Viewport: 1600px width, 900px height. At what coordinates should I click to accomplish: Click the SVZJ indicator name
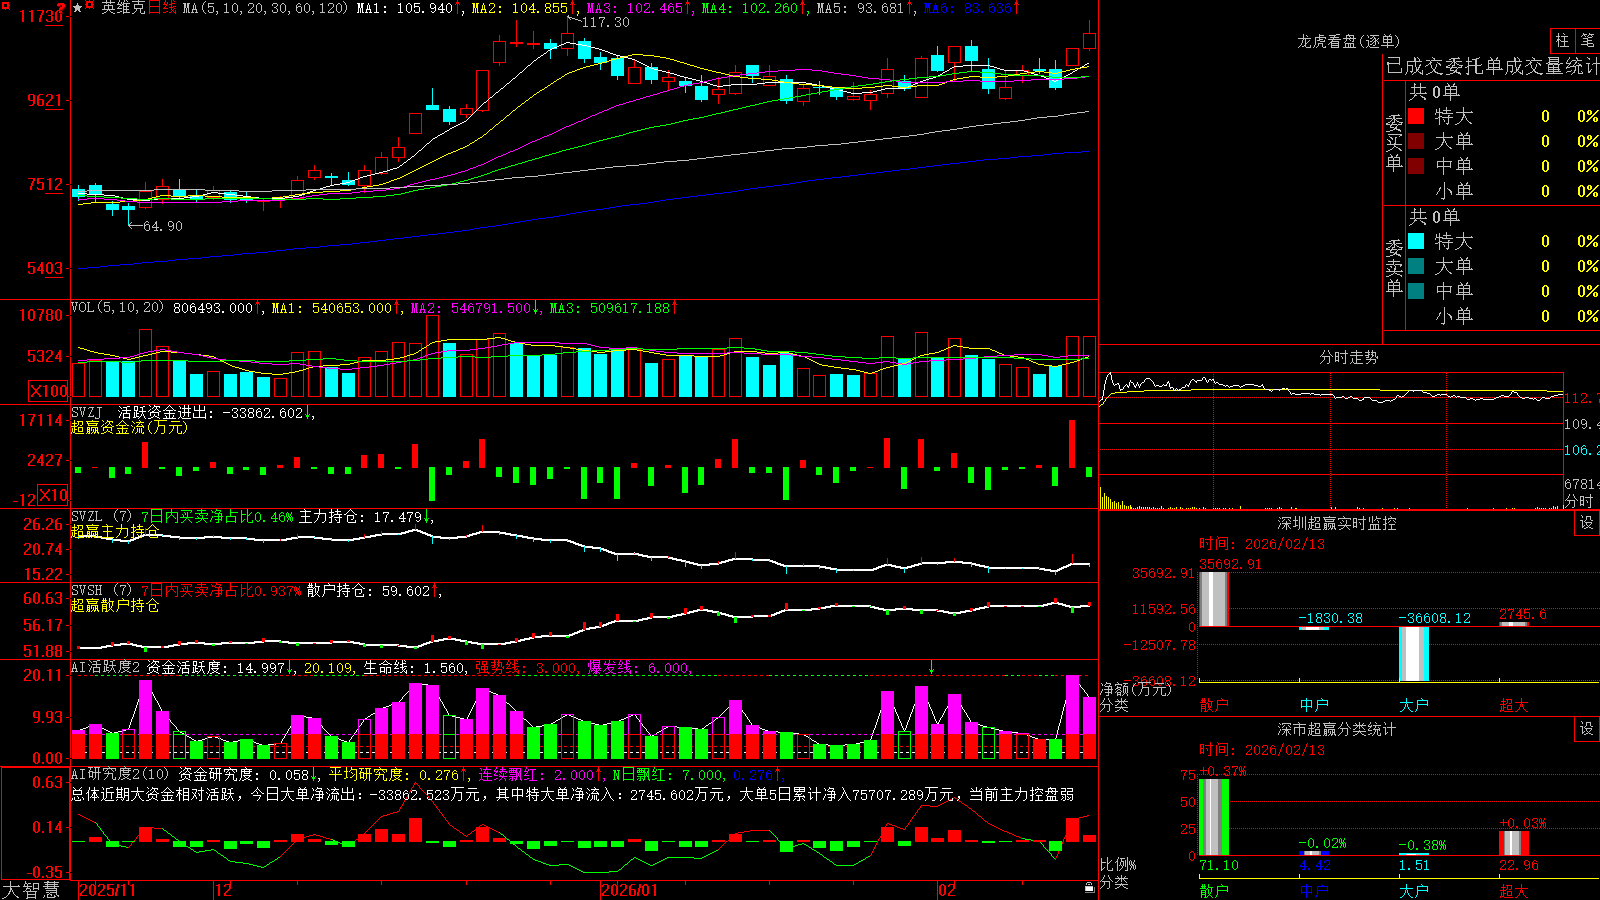pos(87,412)
